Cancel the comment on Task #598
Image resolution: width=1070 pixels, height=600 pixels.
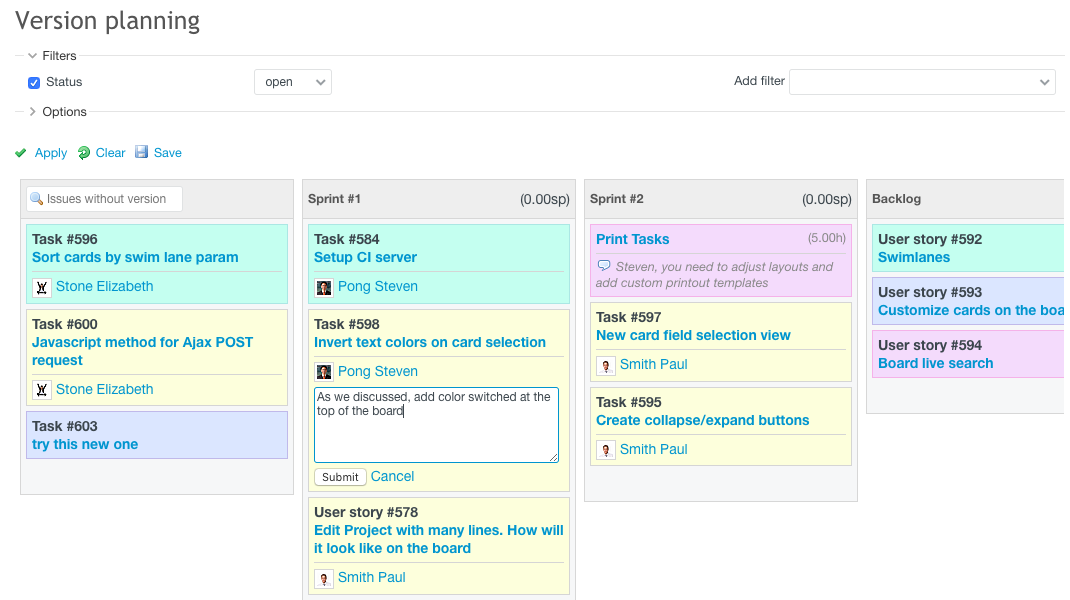[x=392, y=477]
